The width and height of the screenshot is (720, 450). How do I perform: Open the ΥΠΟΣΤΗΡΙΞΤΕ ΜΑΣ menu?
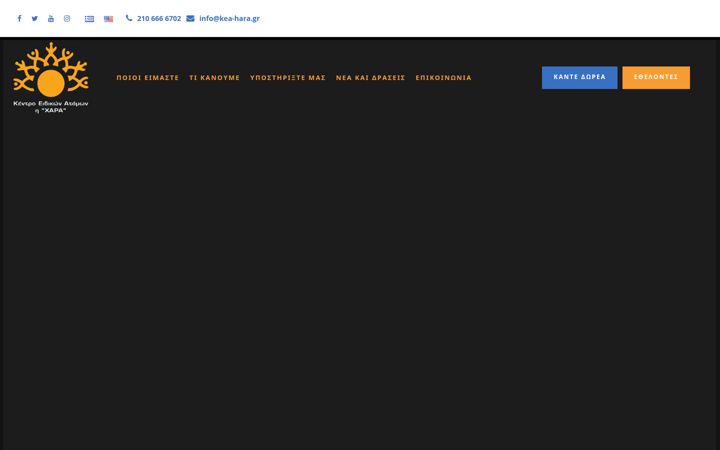[288, 78]
